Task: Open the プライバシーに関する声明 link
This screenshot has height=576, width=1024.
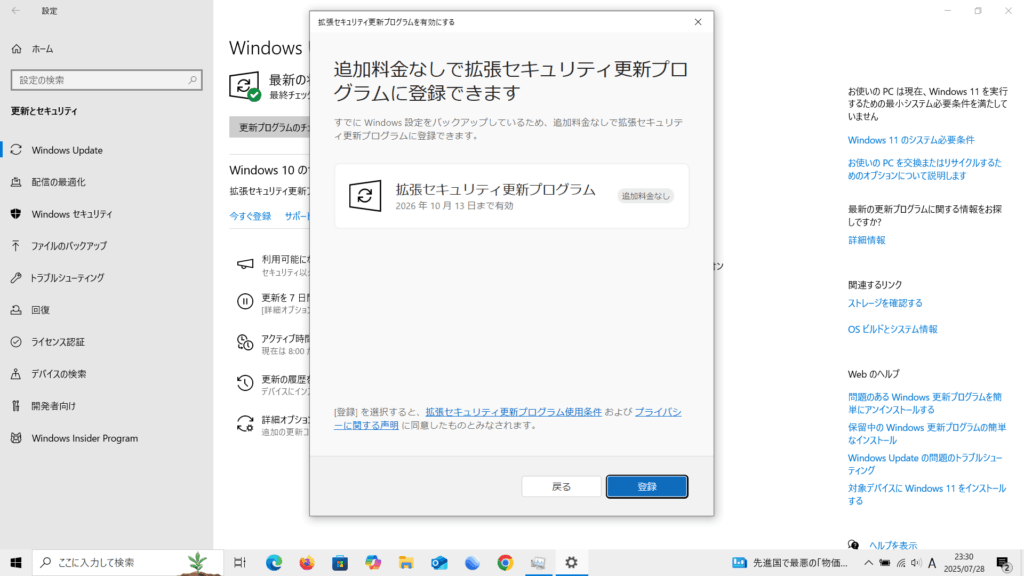Action: pos(507,419)
